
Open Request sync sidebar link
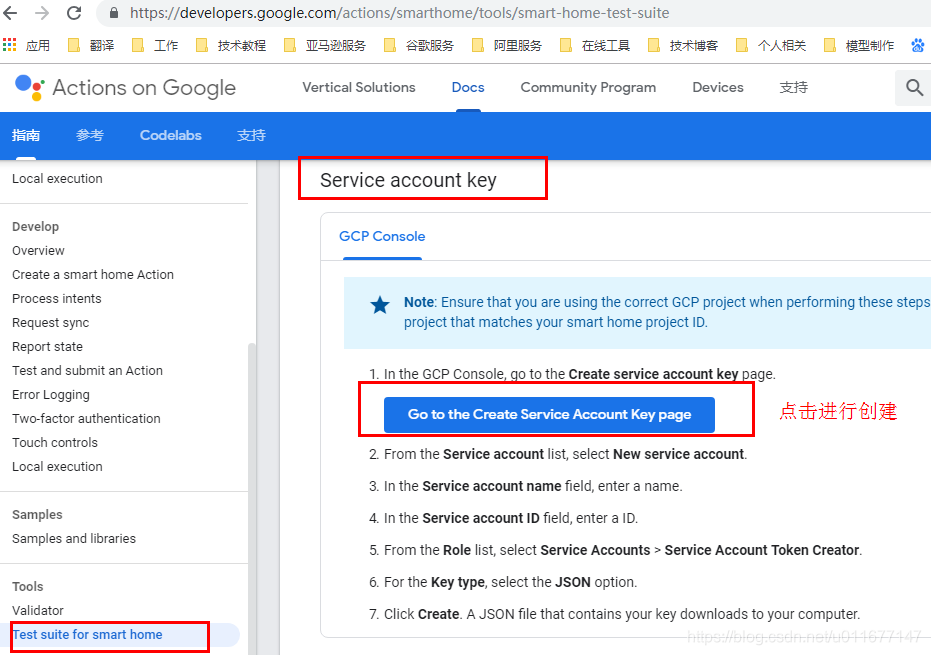[x=50, y=322]
